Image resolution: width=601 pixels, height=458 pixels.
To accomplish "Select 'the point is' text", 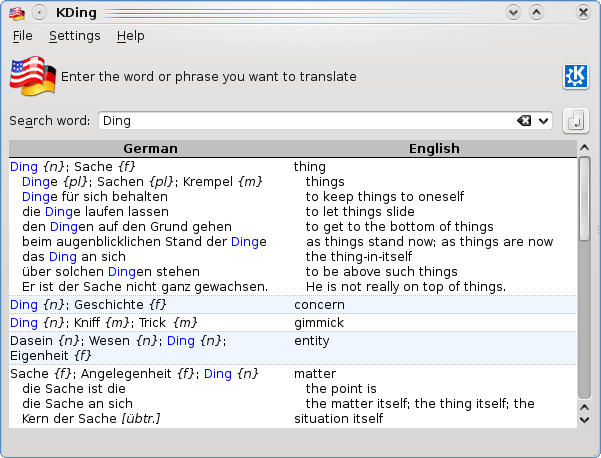I will click(341, 389).
